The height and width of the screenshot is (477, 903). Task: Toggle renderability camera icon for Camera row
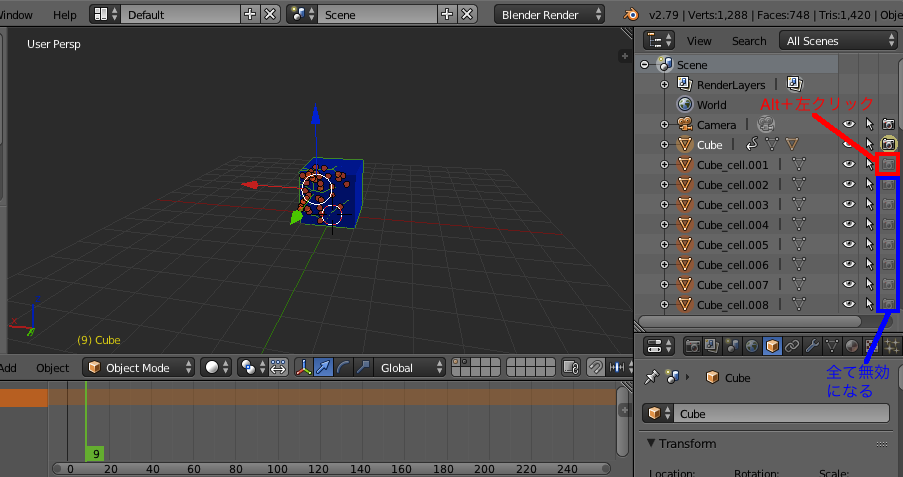889,124
